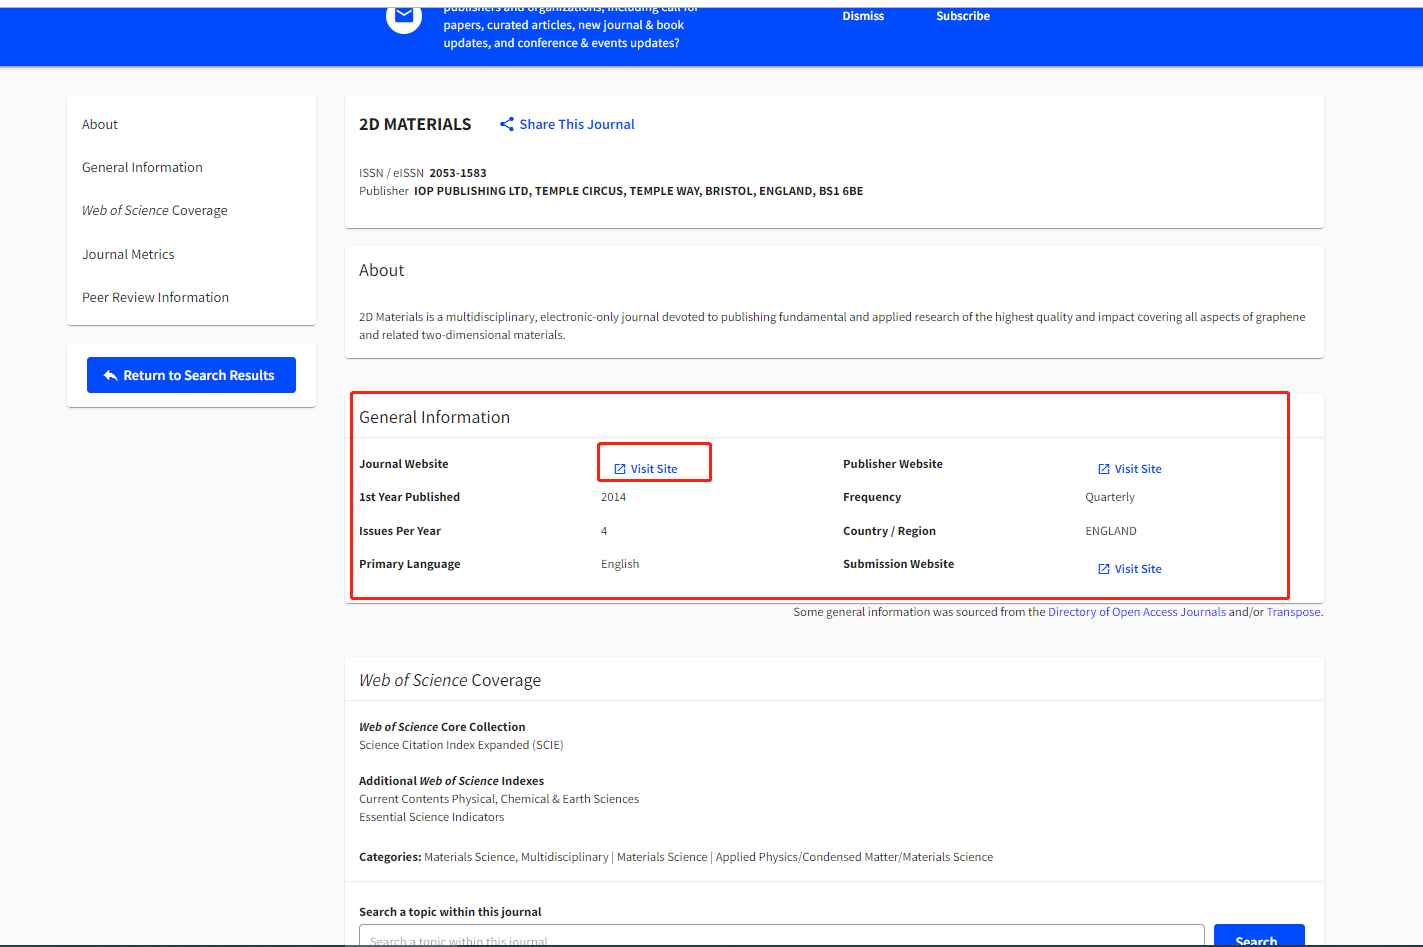
Task: Dismiss the email updates banner
Action: pos(863,16)
